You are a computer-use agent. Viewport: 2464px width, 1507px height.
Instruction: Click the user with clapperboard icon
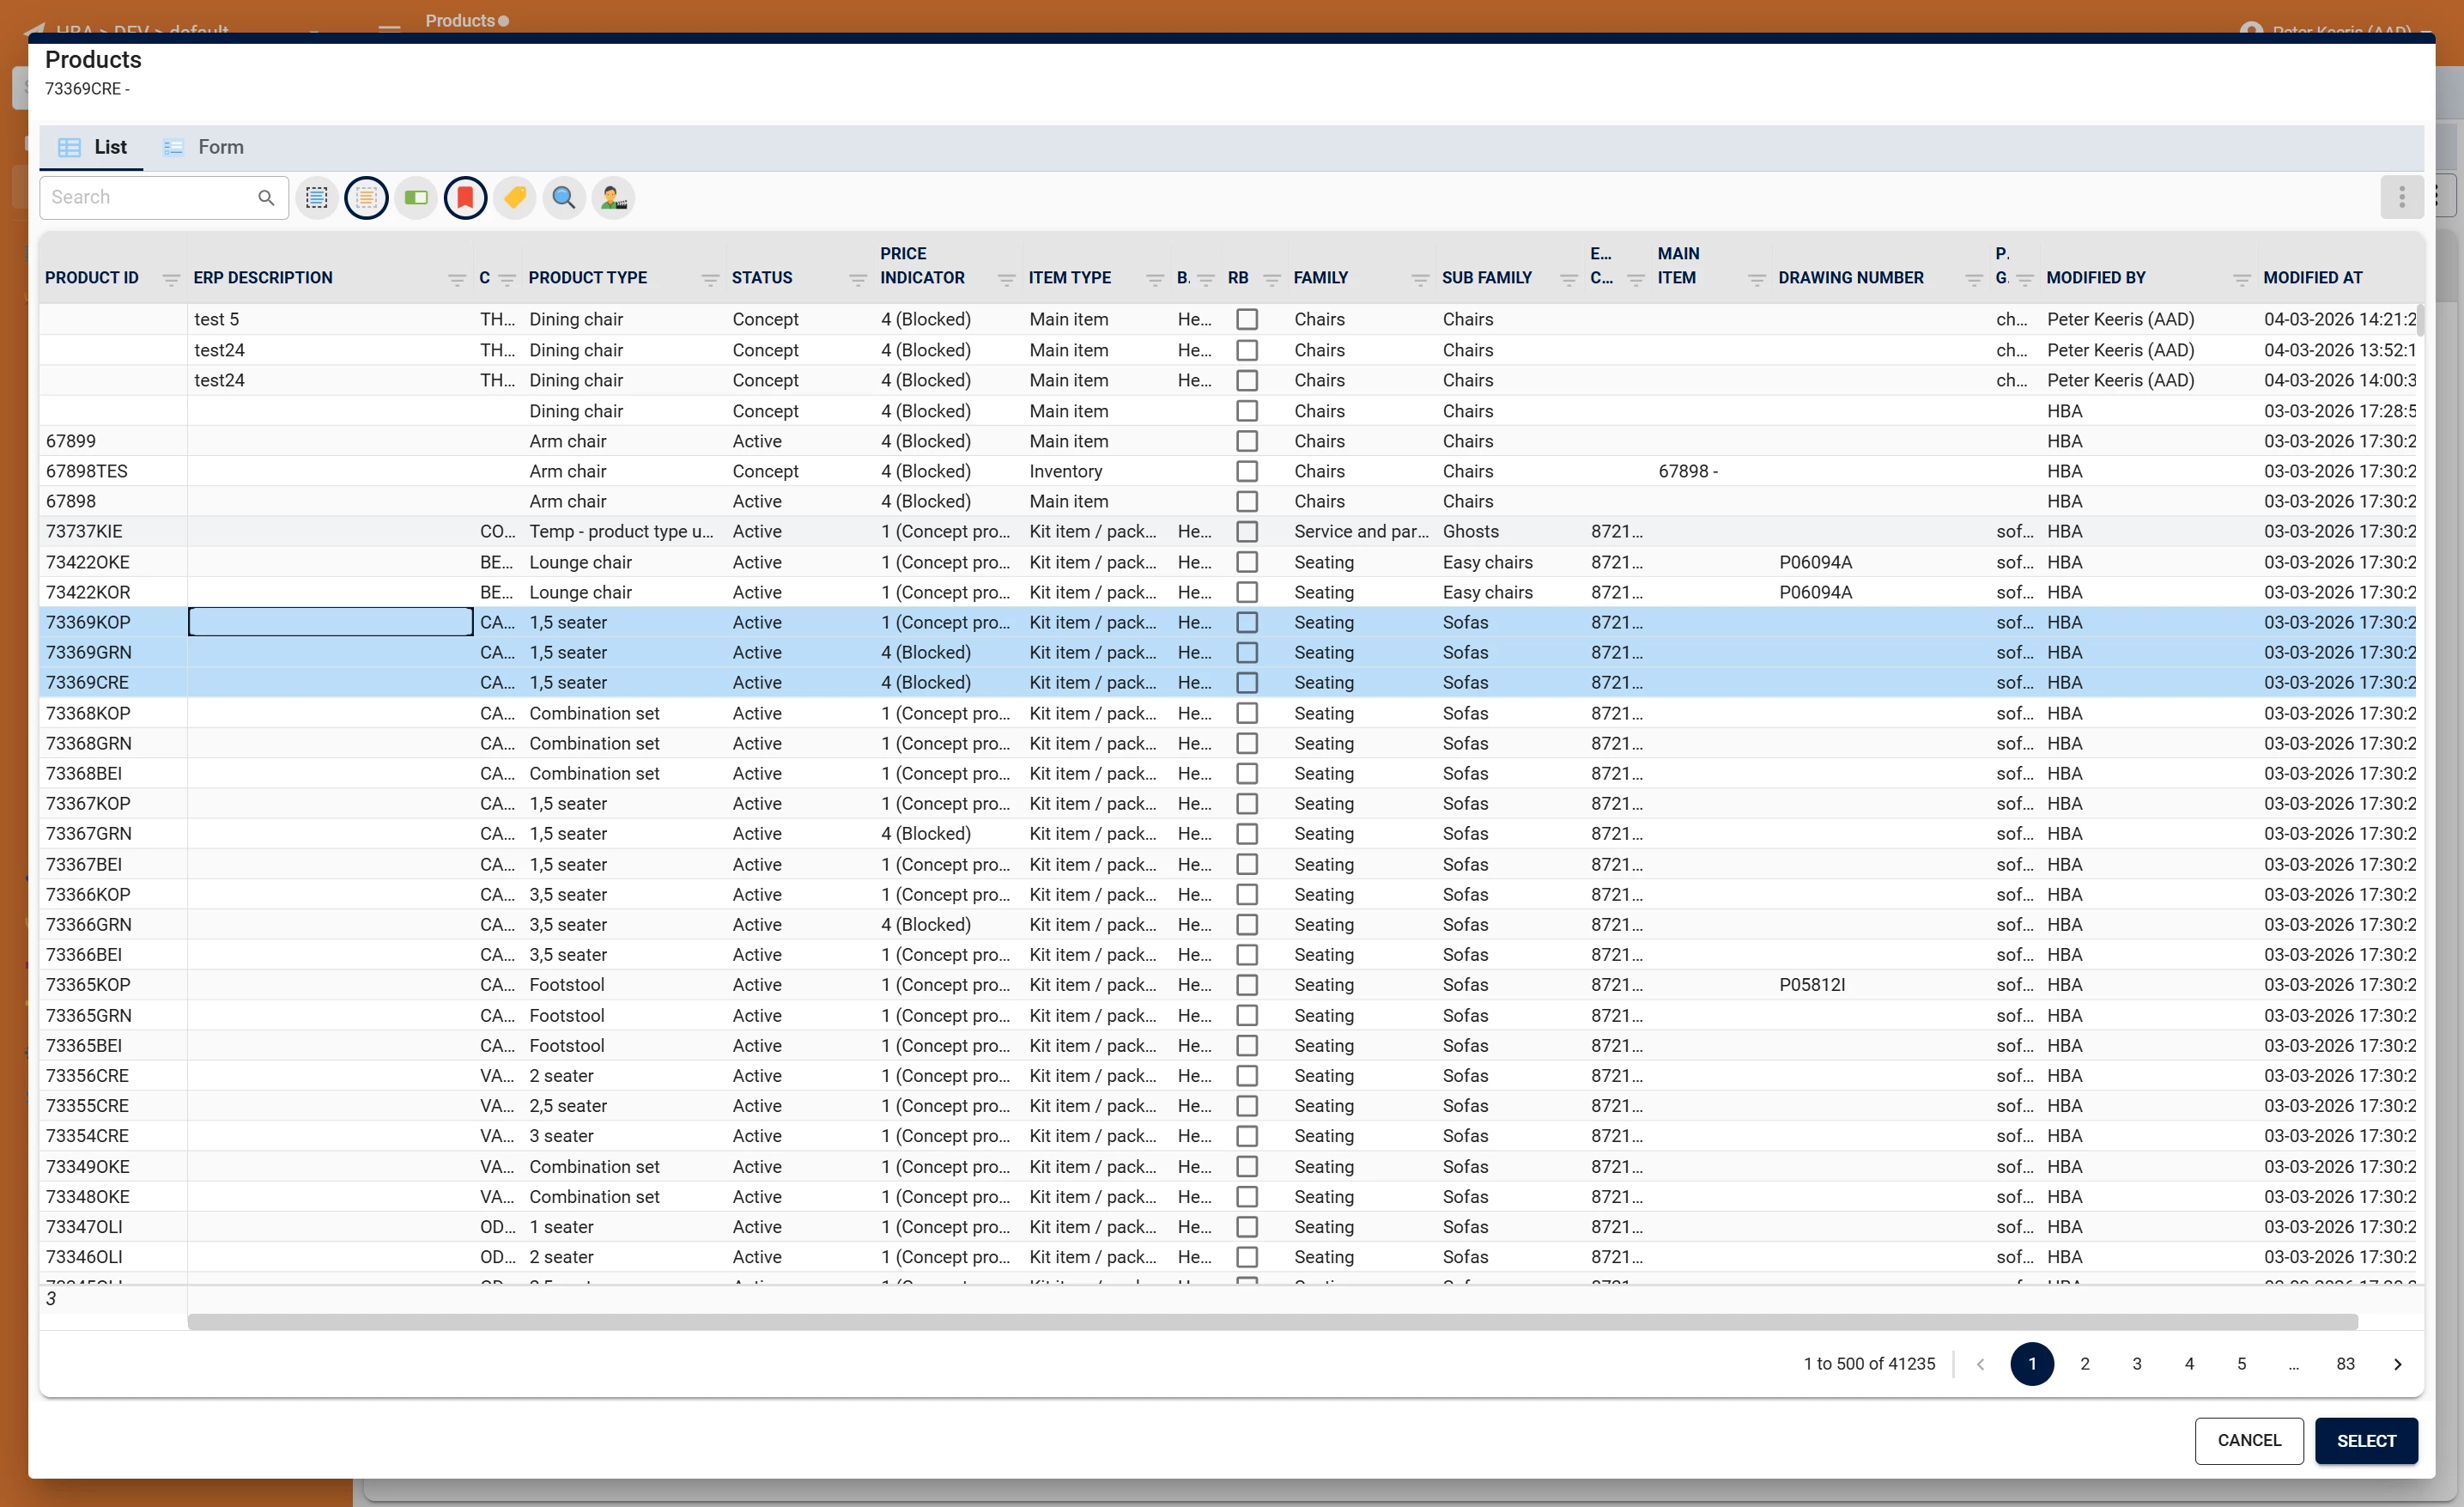tap(613, 198)
